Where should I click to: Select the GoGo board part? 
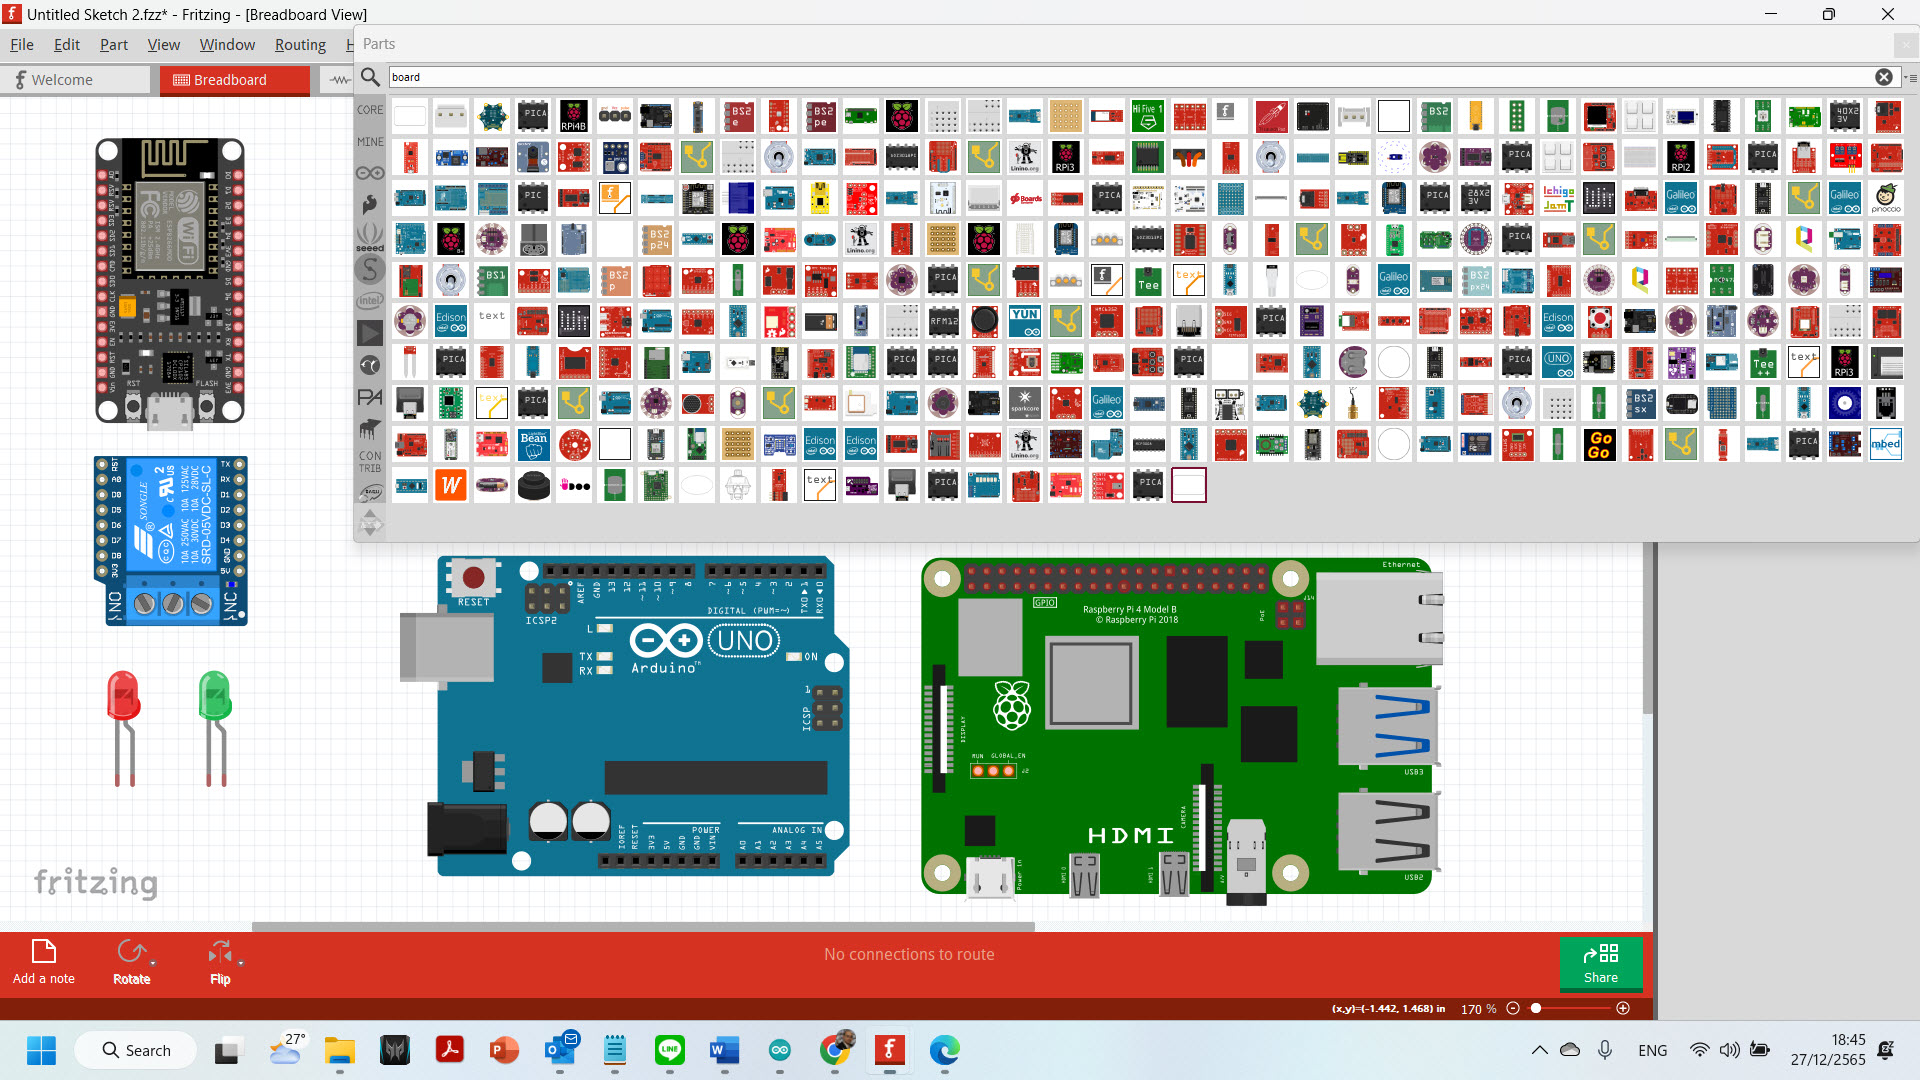click(x=1599, y=444)
